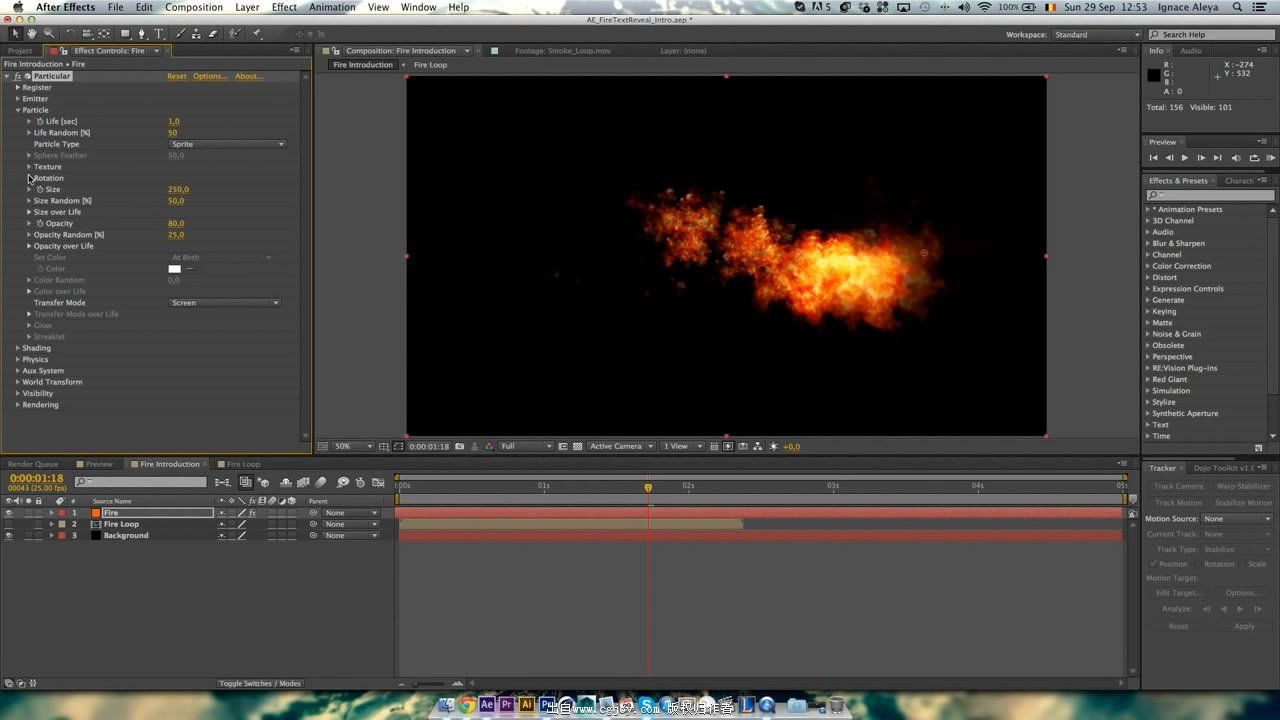Toggle the Size property stopwatch
The height and width of the screenshot is (720, 1280).
(x=40, y=189)
